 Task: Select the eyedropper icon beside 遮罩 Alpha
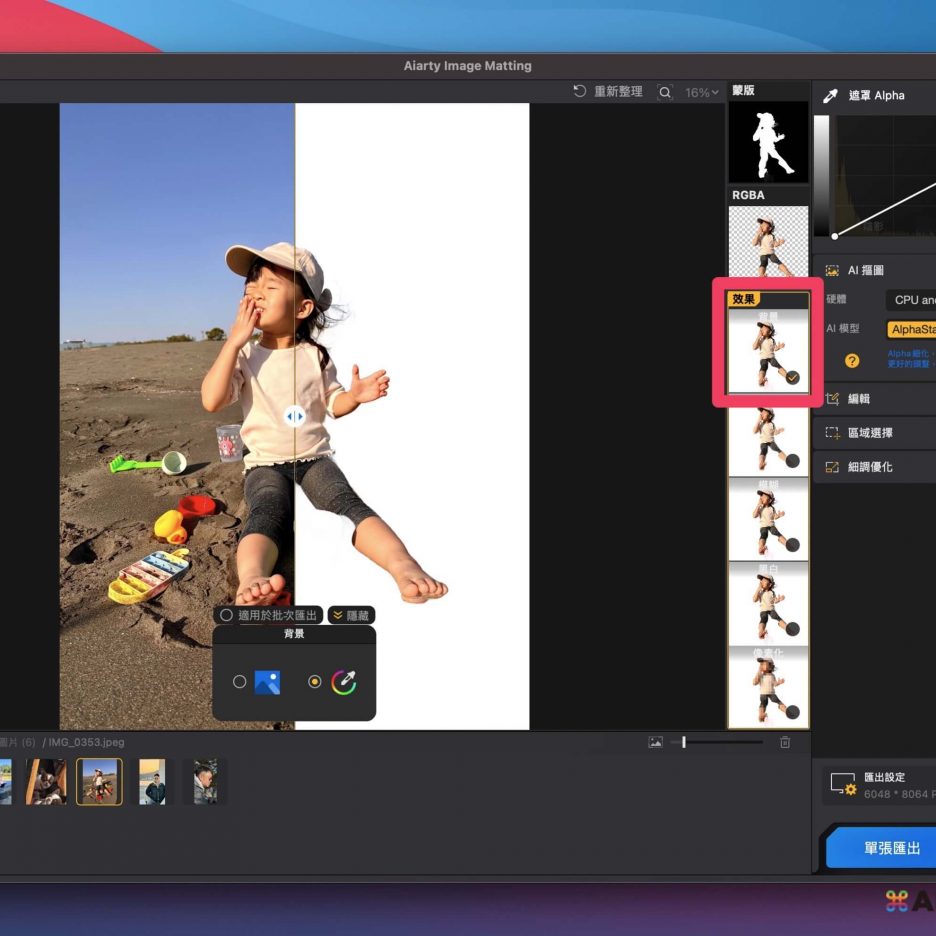tap(829, 96)
